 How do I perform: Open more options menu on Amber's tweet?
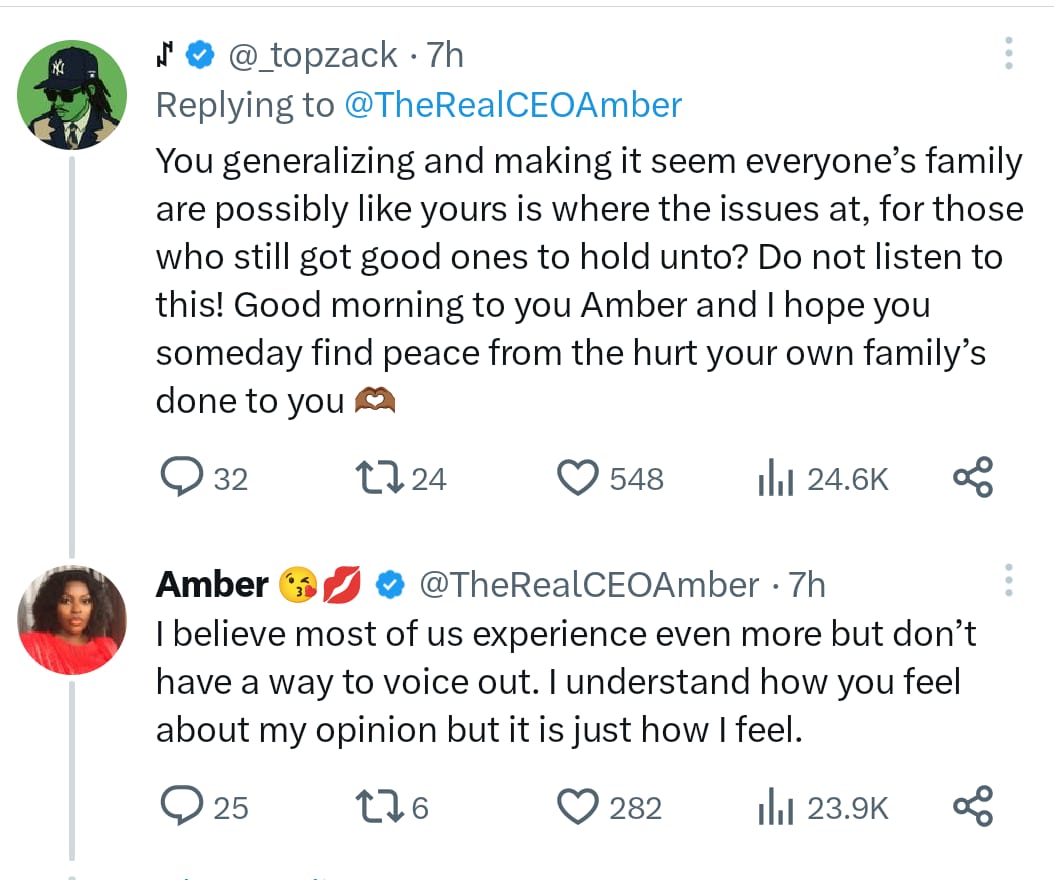click(1008, 582)
